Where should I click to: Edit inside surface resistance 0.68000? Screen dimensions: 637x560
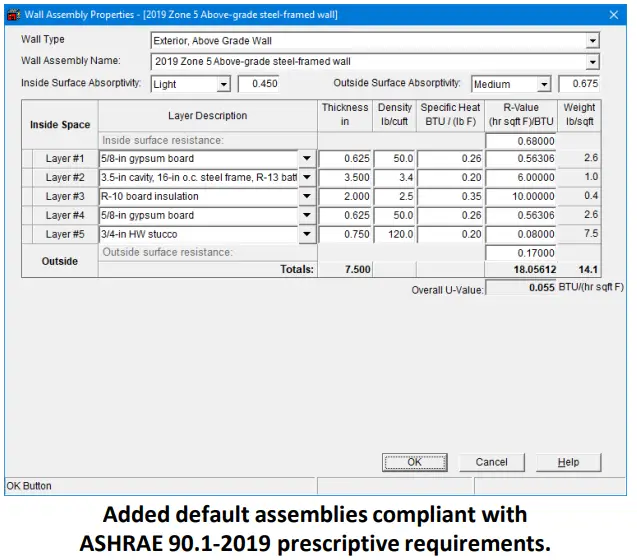coord(521,141)
